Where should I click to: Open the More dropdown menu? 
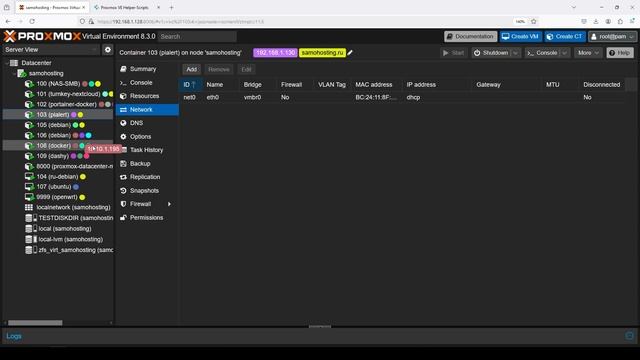coord(588,53)
